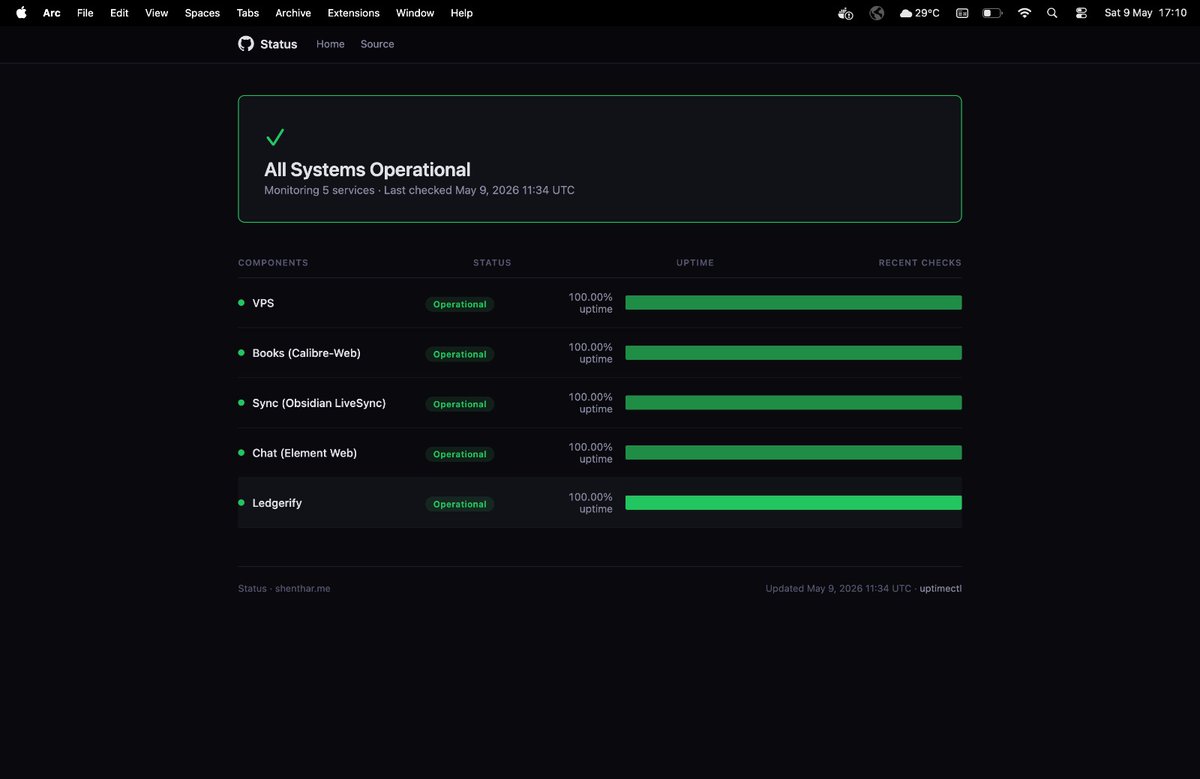
Task: Click the UPTIME column header
Action: click(x=695, y=263)
